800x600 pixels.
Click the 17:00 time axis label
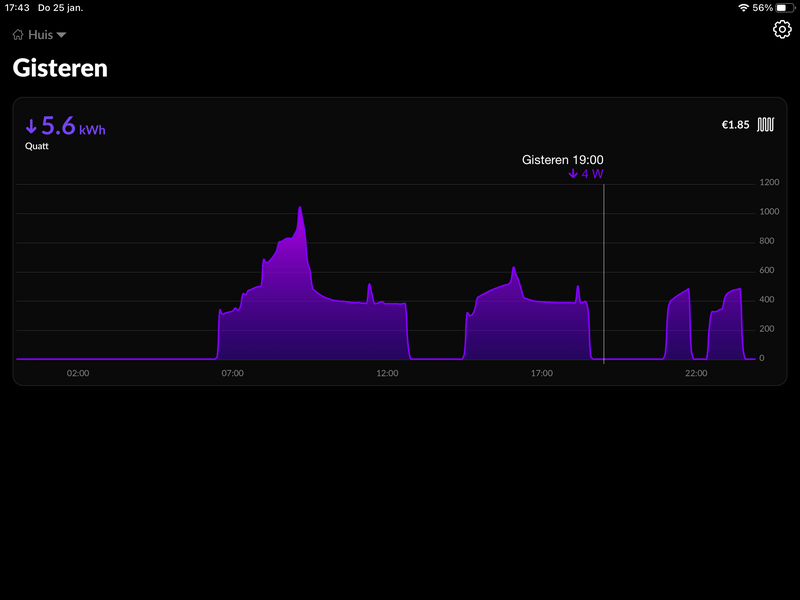[x=542, y=373]
